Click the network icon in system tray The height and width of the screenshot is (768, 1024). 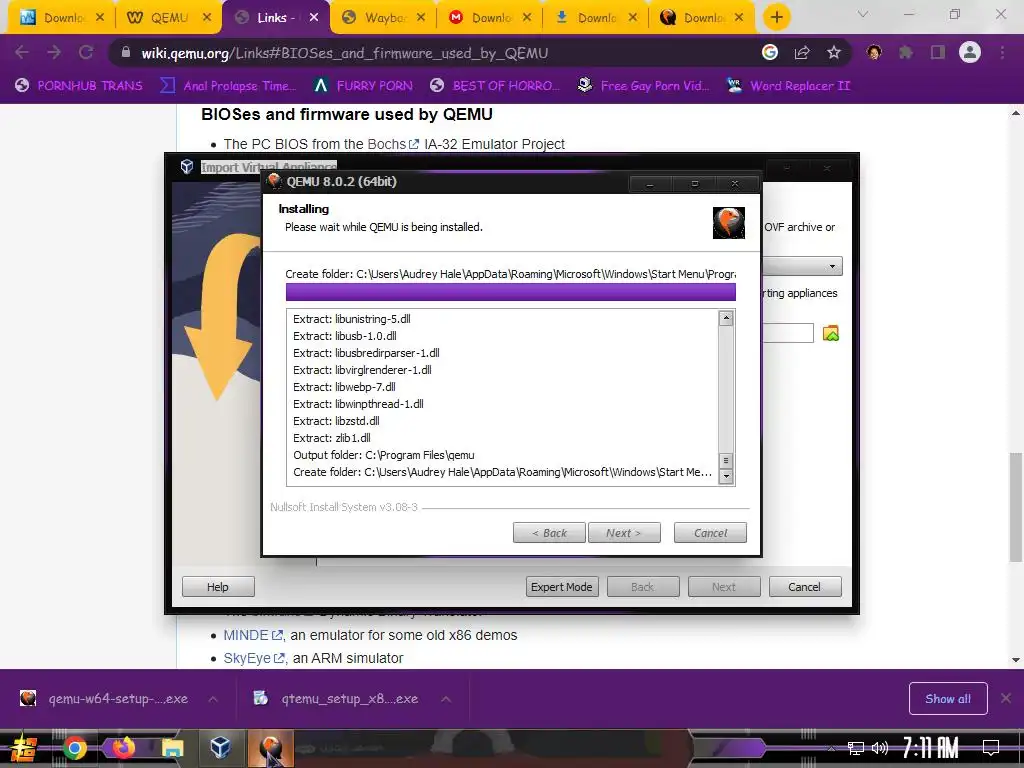(x=855, y=748)
